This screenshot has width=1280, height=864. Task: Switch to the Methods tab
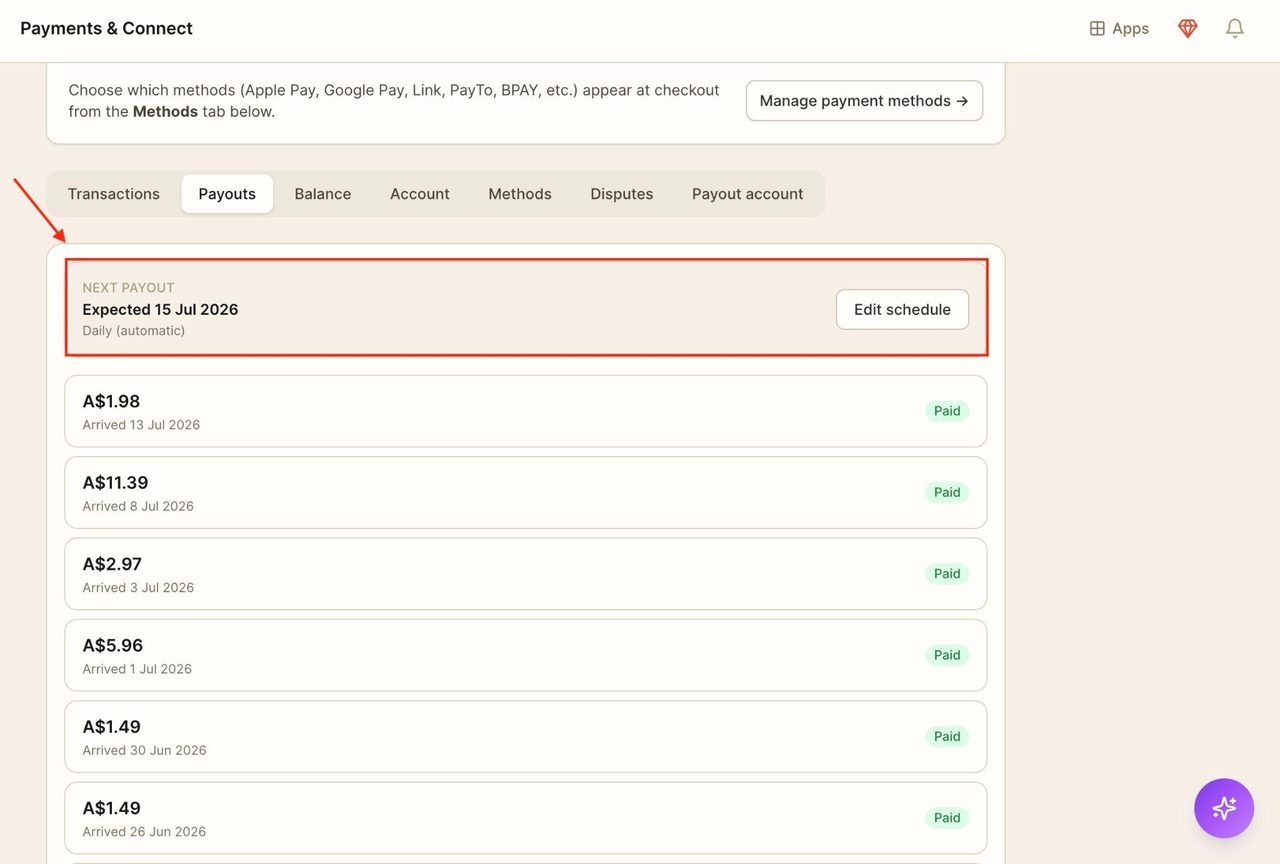(x=520, y=194)
